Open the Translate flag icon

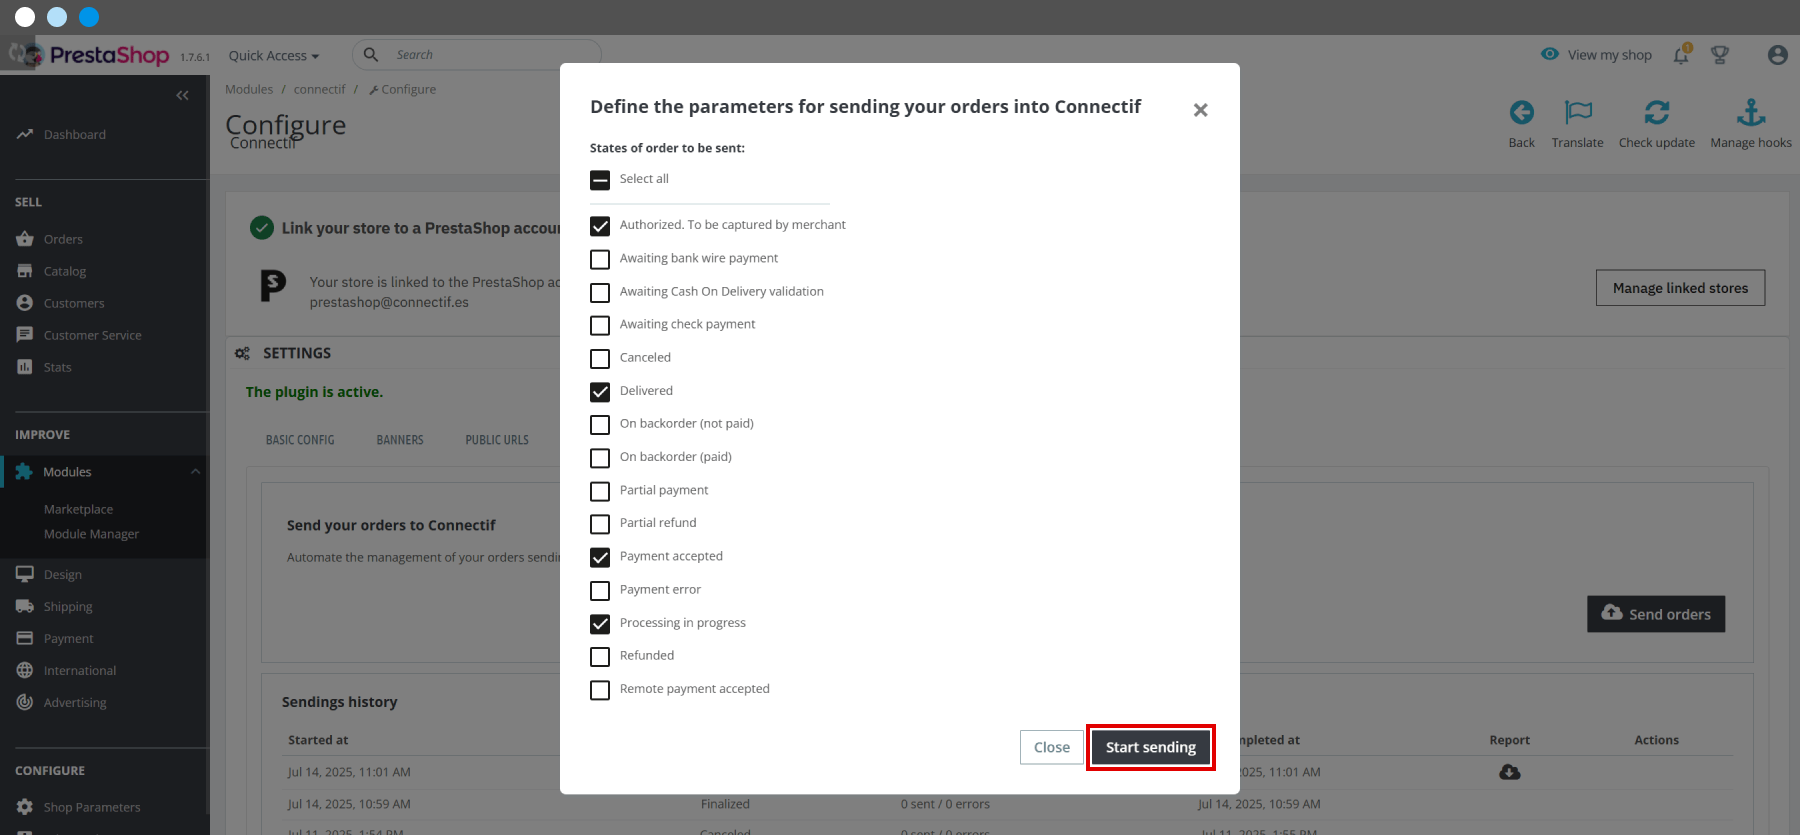[x=1578, y=112]
